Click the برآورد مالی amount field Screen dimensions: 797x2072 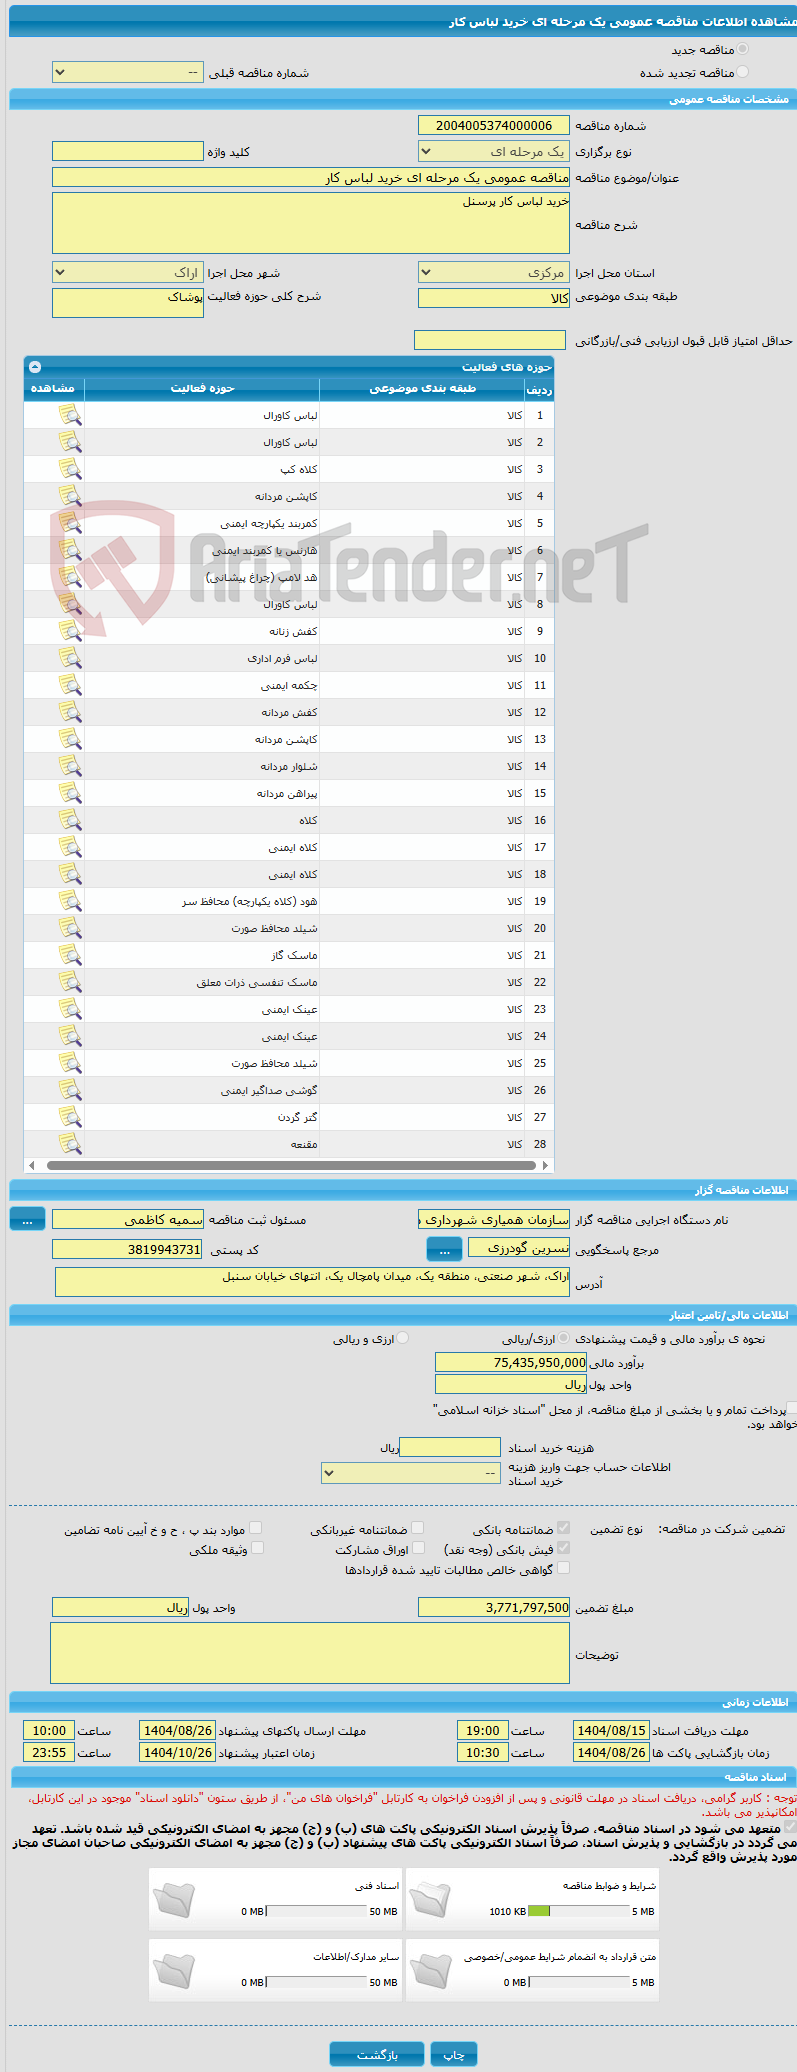pyautogui.click(x=511, y=1362)
